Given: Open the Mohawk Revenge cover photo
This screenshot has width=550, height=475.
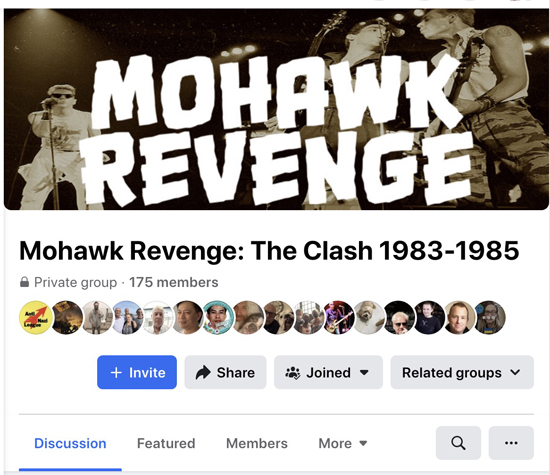Looking at the screenshot, I should tap(276, 109).
